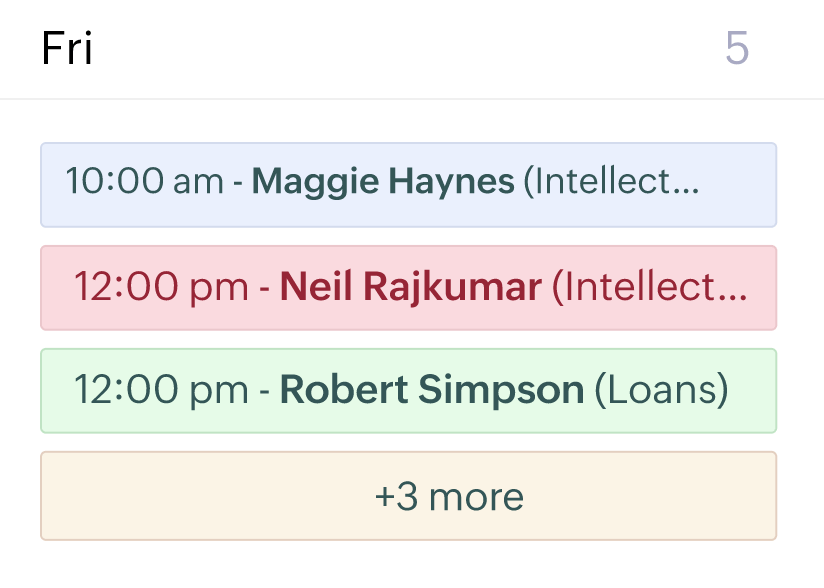
Task: Click the "(Loans)" category text
Action: point(661,391)
